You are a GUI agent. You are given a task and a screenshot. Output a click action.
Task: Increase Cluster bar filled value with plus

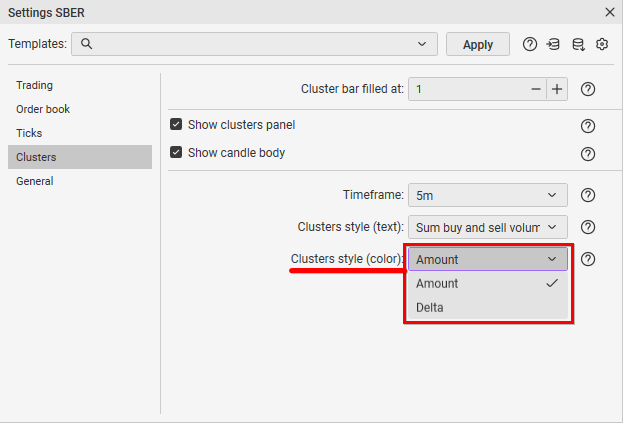(557, 89)
